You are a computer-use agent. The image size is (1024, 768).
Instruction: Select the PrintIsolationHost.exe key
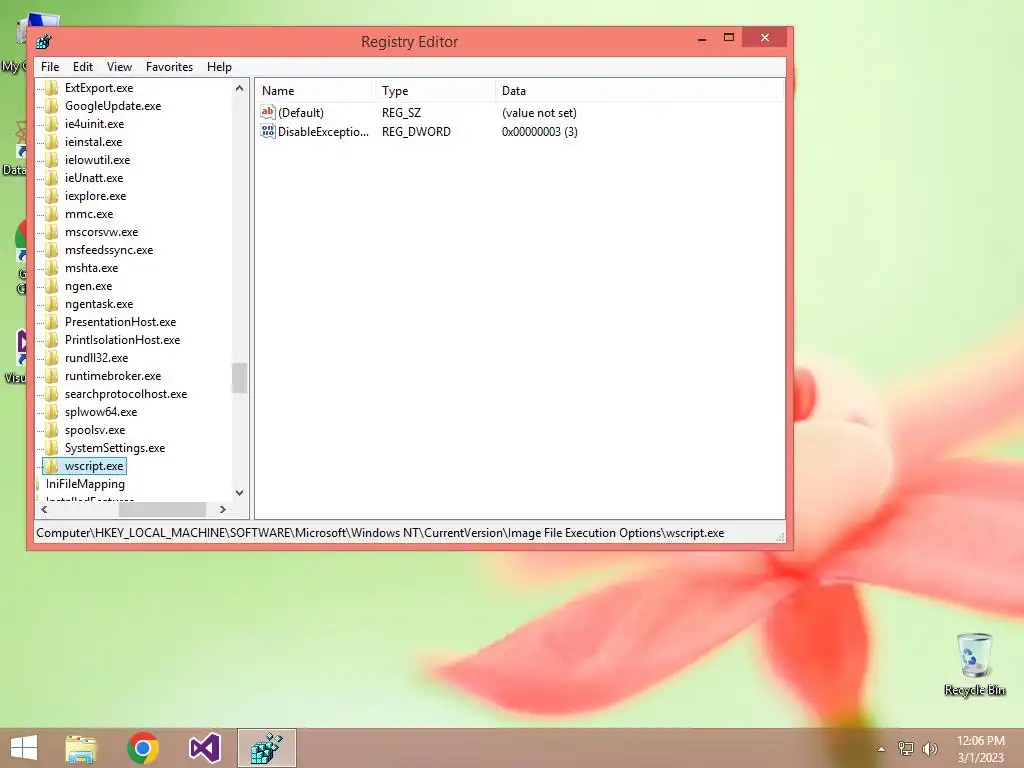[122, 340]
